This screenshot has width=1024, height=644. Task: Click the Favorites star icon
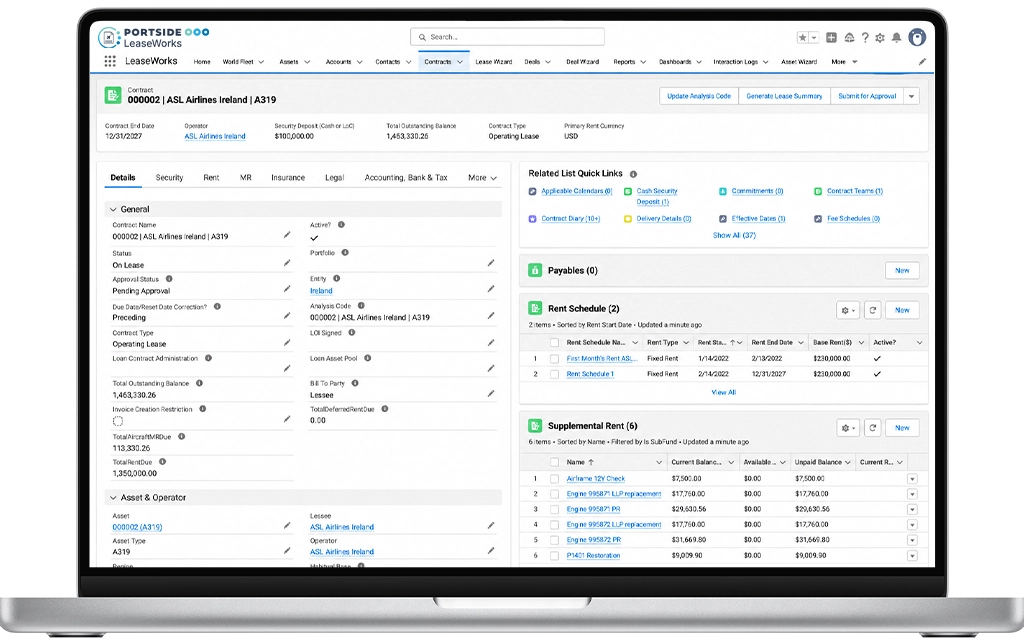(803, 38)
